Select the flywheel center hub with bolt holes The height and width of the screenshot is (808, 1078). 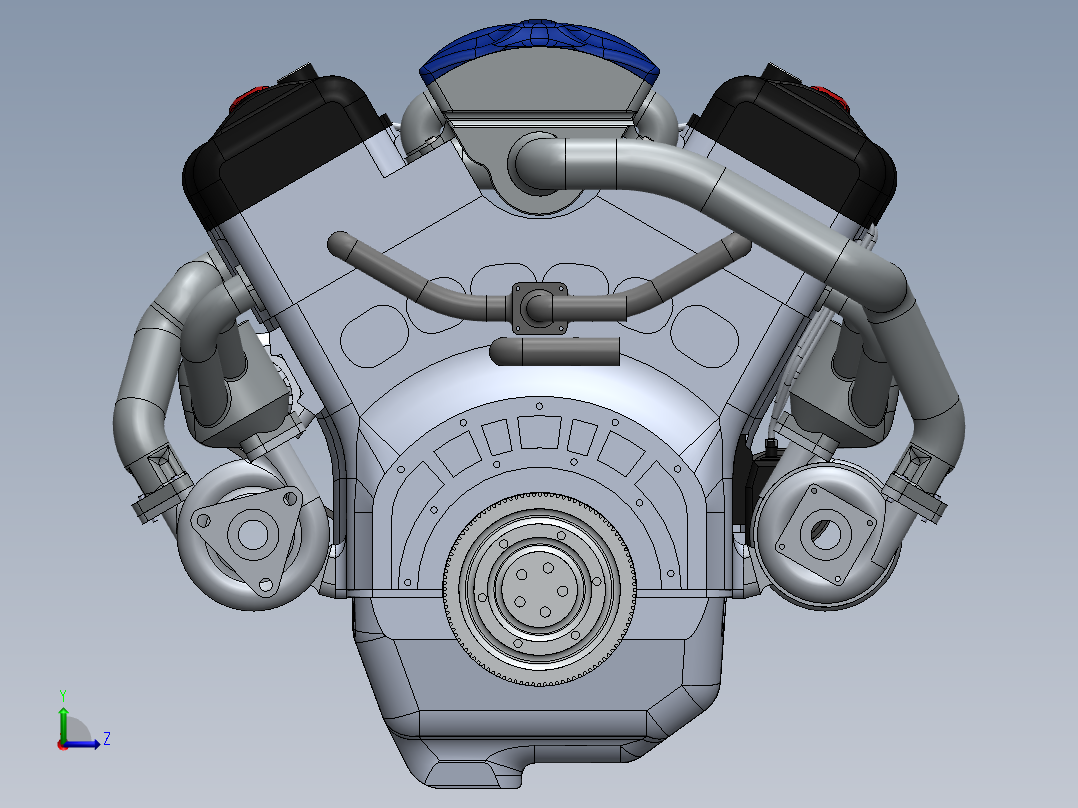[x=538, y=588]
